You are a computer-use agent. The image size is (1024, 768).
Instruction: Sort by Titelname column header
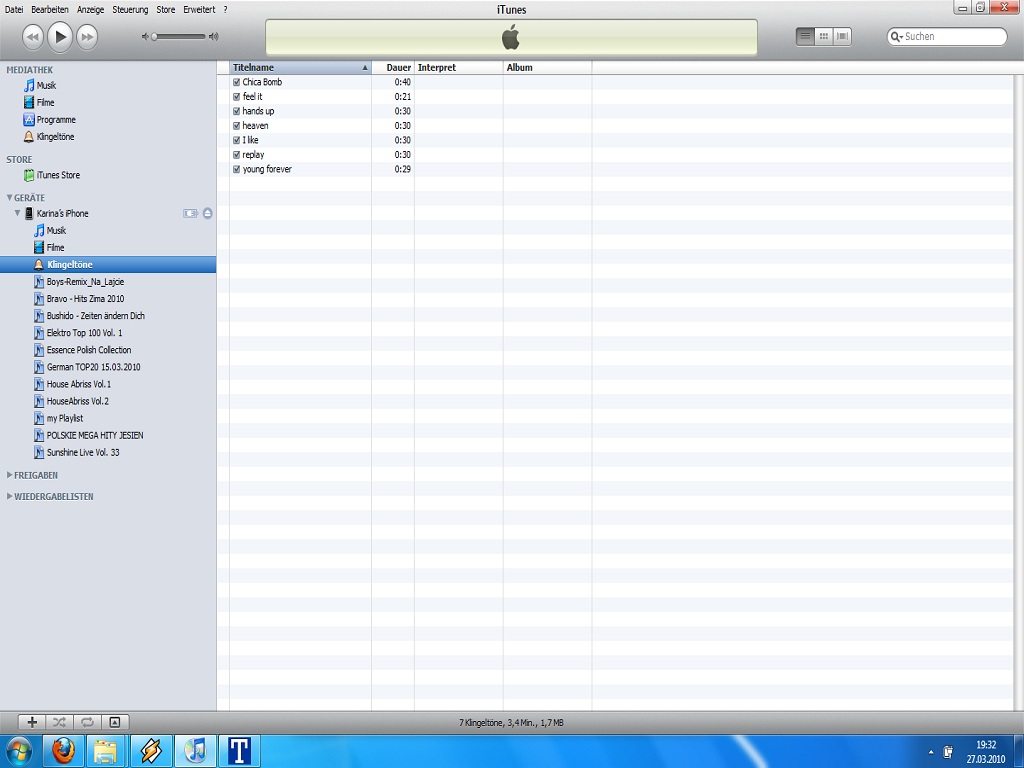pos(300,67)
